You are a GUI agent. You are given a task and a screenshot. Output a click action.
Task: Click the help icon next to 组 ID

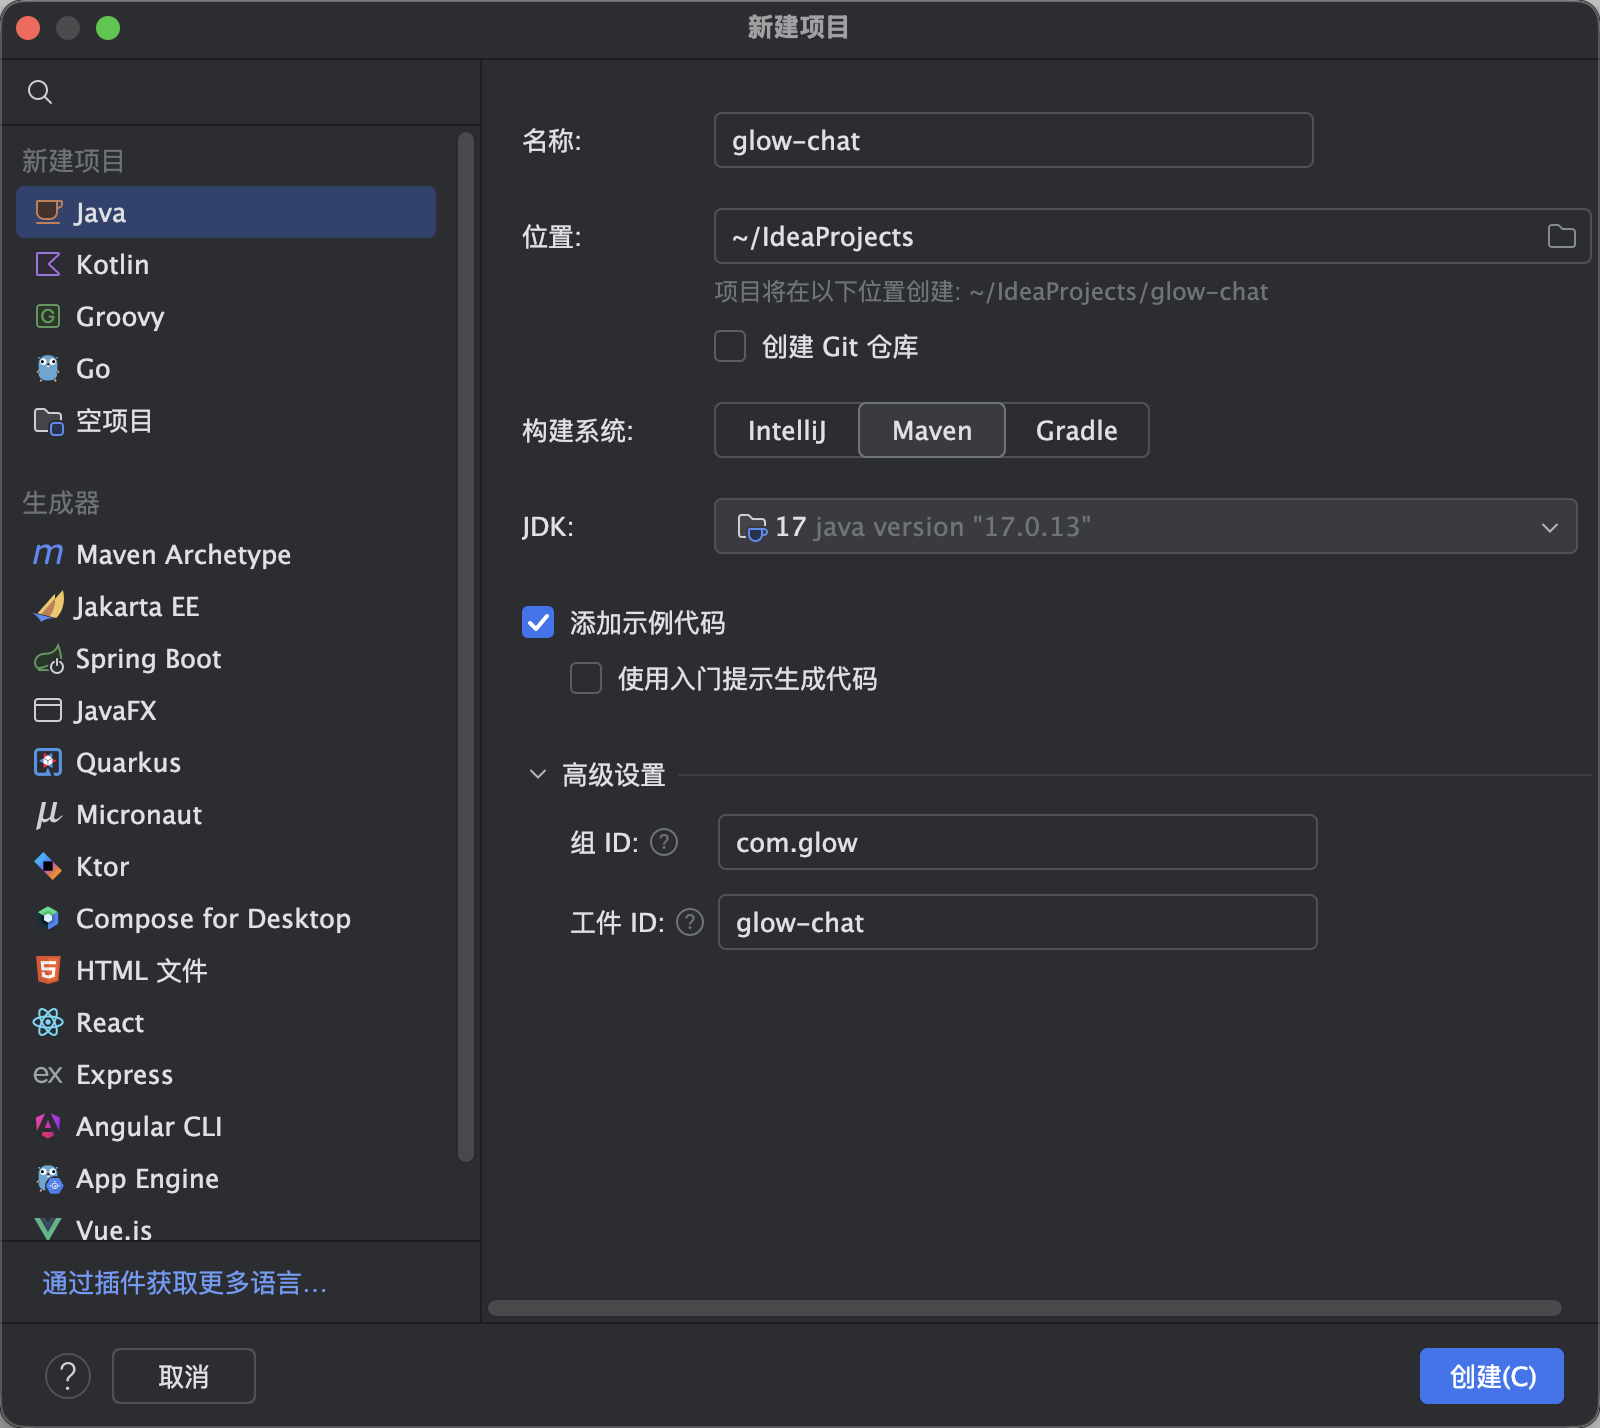[664, 842]
